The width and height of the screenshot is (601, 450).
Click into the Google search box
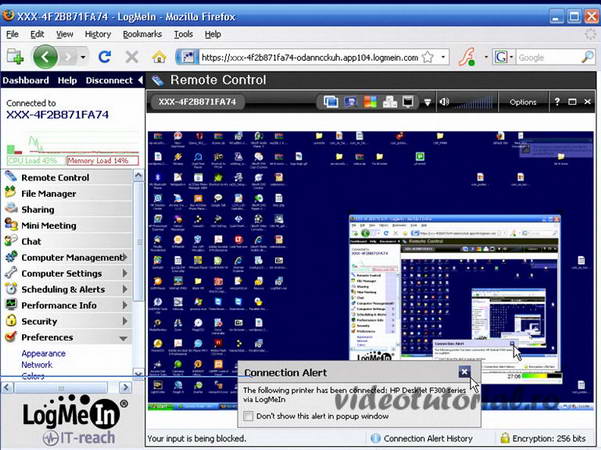click(x=548, y=57)
